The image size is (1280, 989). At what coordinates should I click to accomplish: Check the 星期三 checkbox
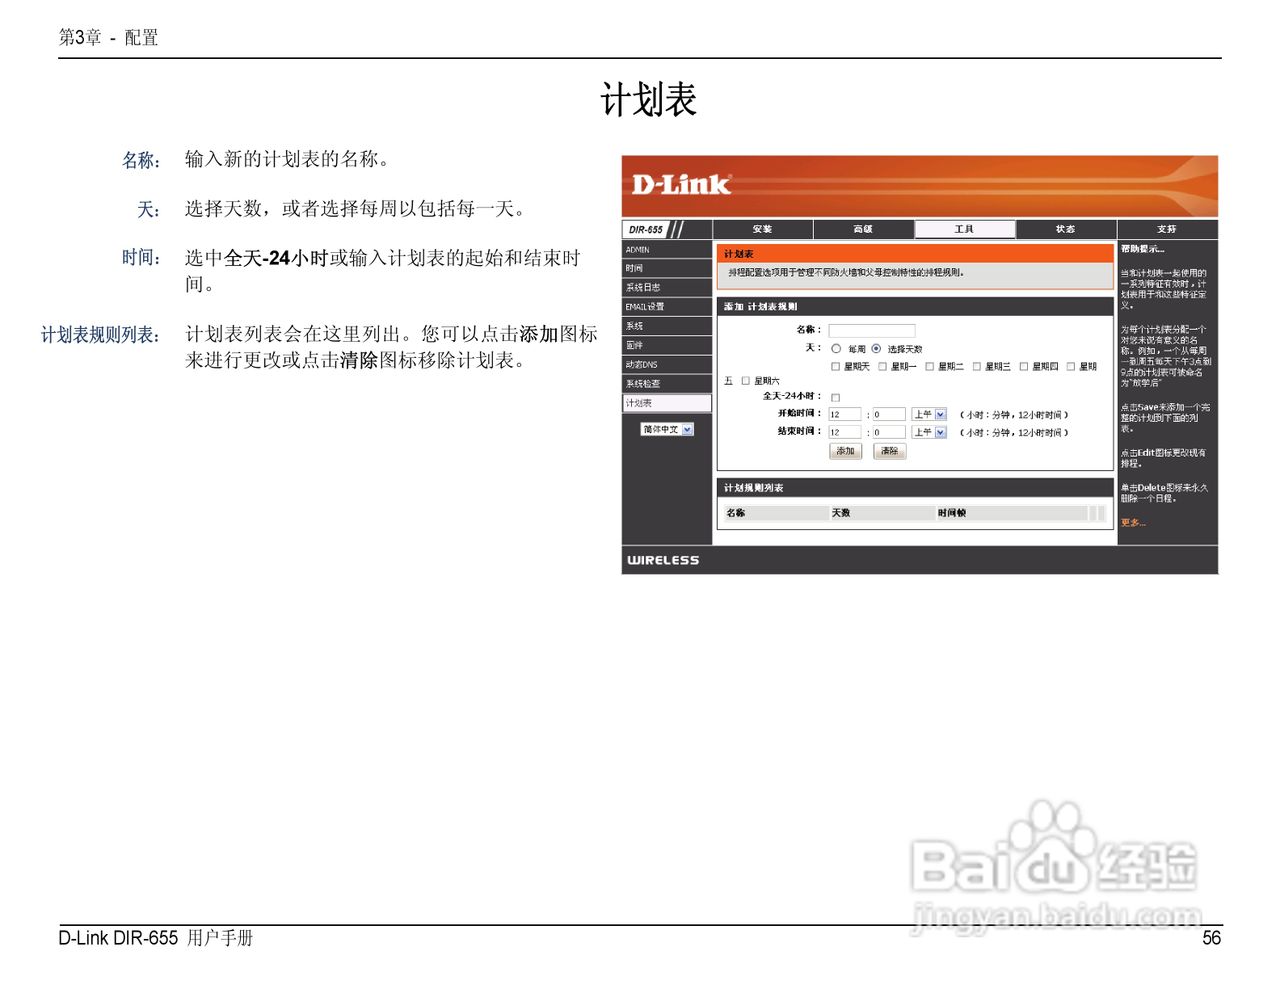(976, 367)
